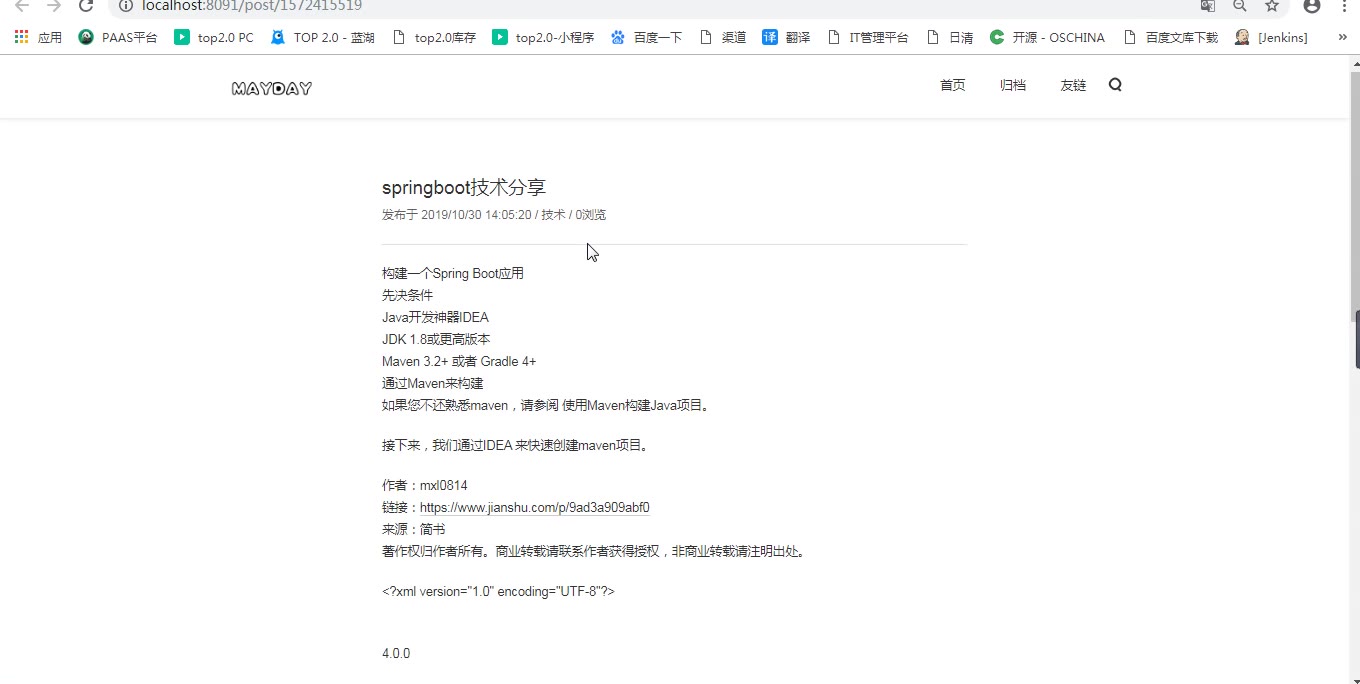Click the browser back arrow
This screenshot has height=684, width=1360.
[22, 6]
